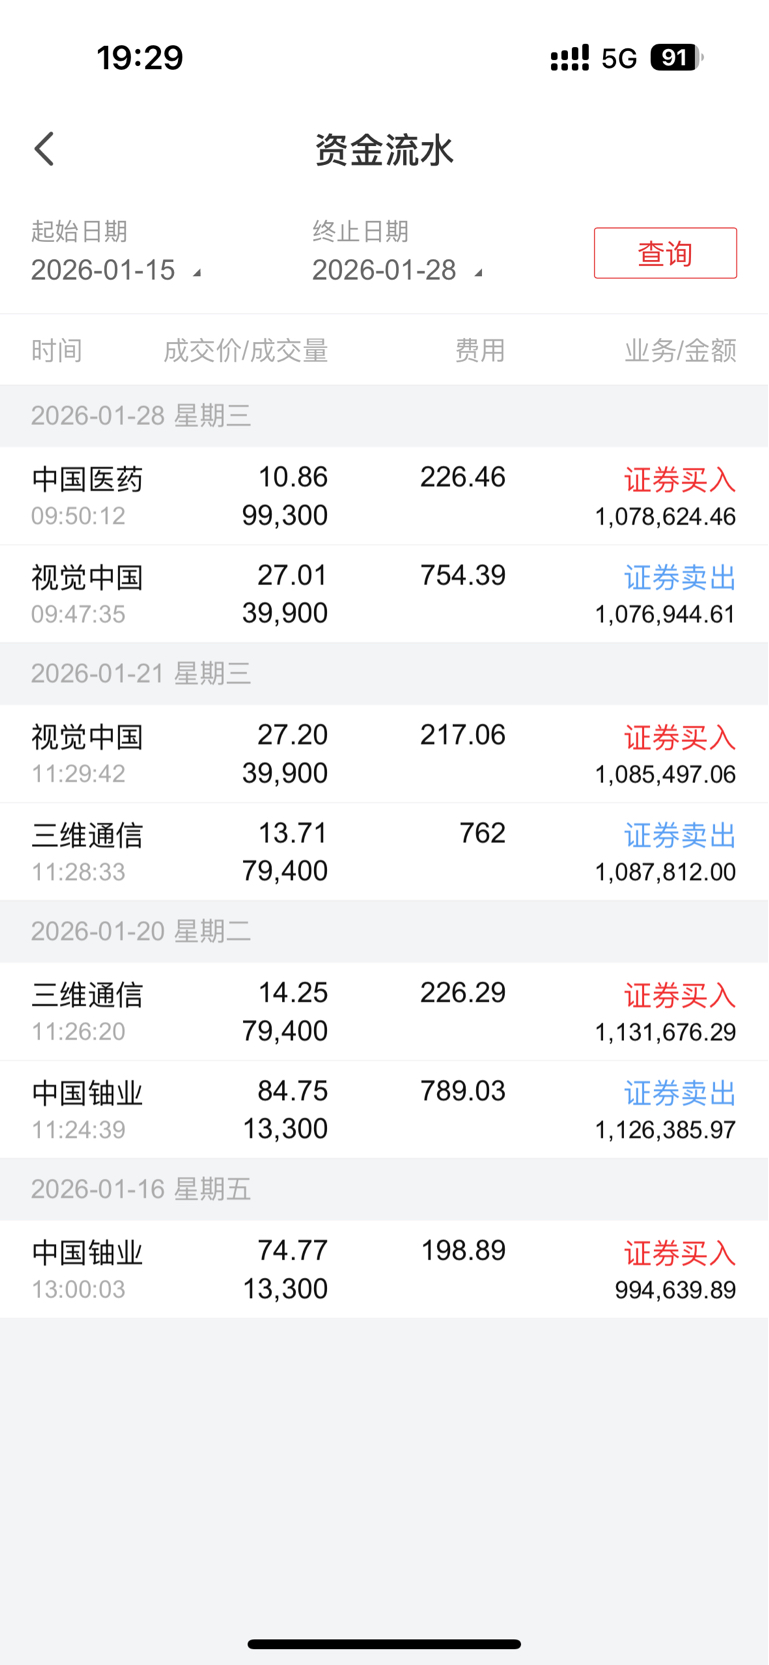The width and height of the screenshot is (769, 1665).
Task: Open the 视觉中国 buy record at 11:29:42
Action: coord(384,754)
